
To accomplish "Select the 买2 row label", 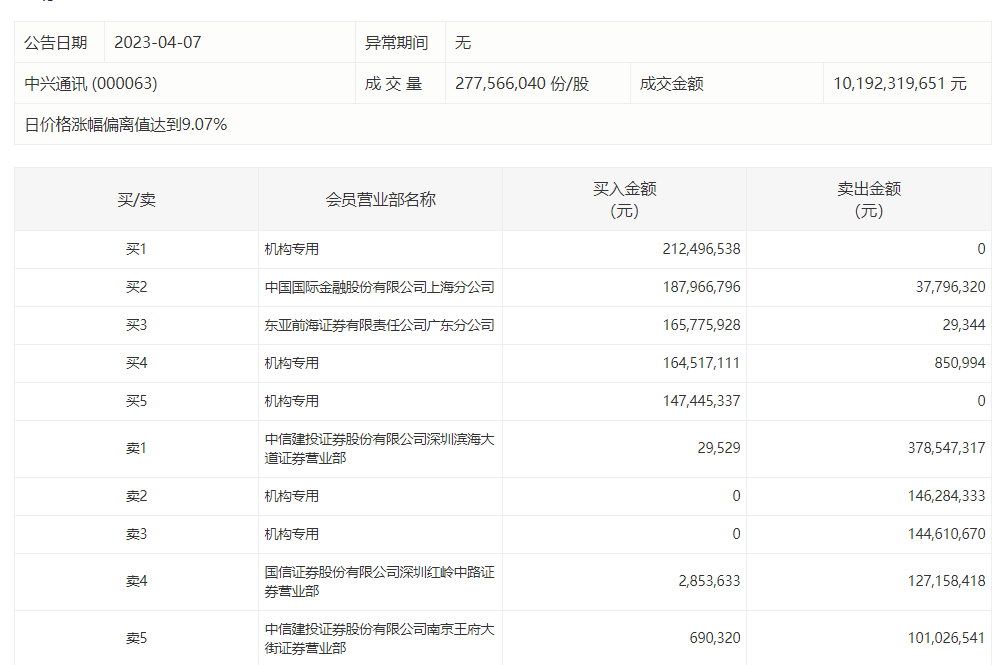I will tap(136, 287).
